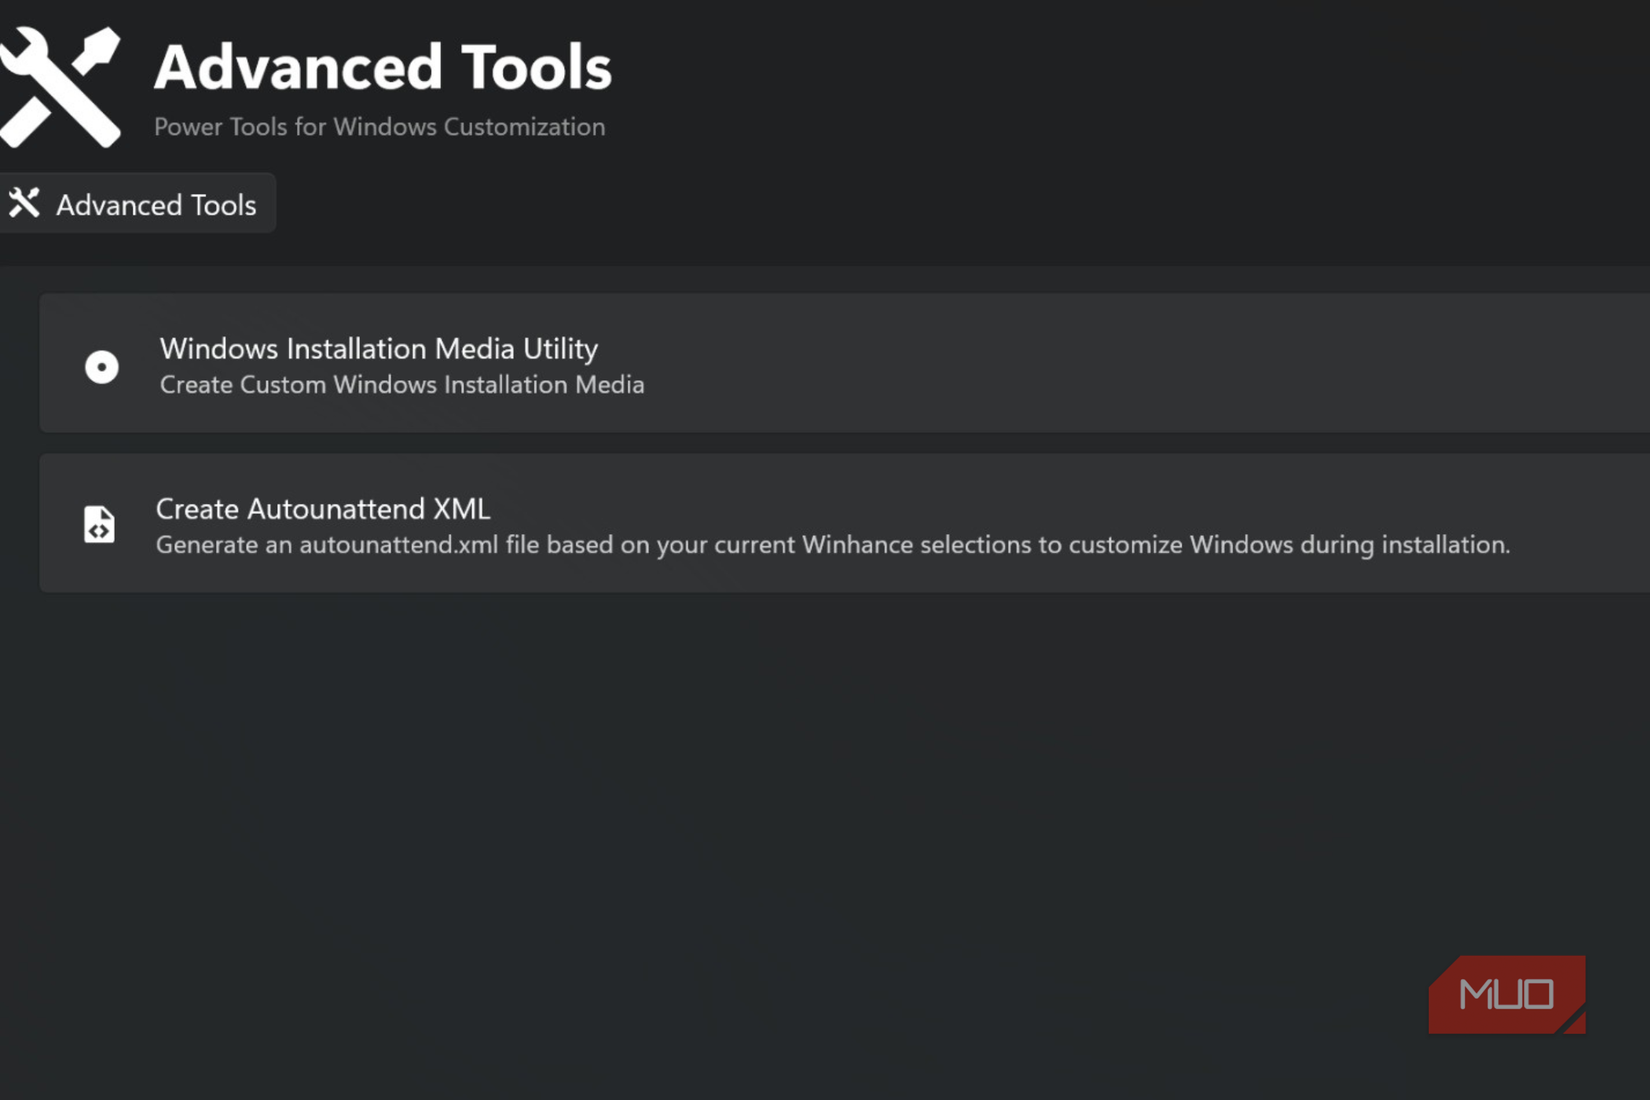Open Winhance via the crossed-tools logo
The image size is (1650, 1100).
(x=62, y=85)
